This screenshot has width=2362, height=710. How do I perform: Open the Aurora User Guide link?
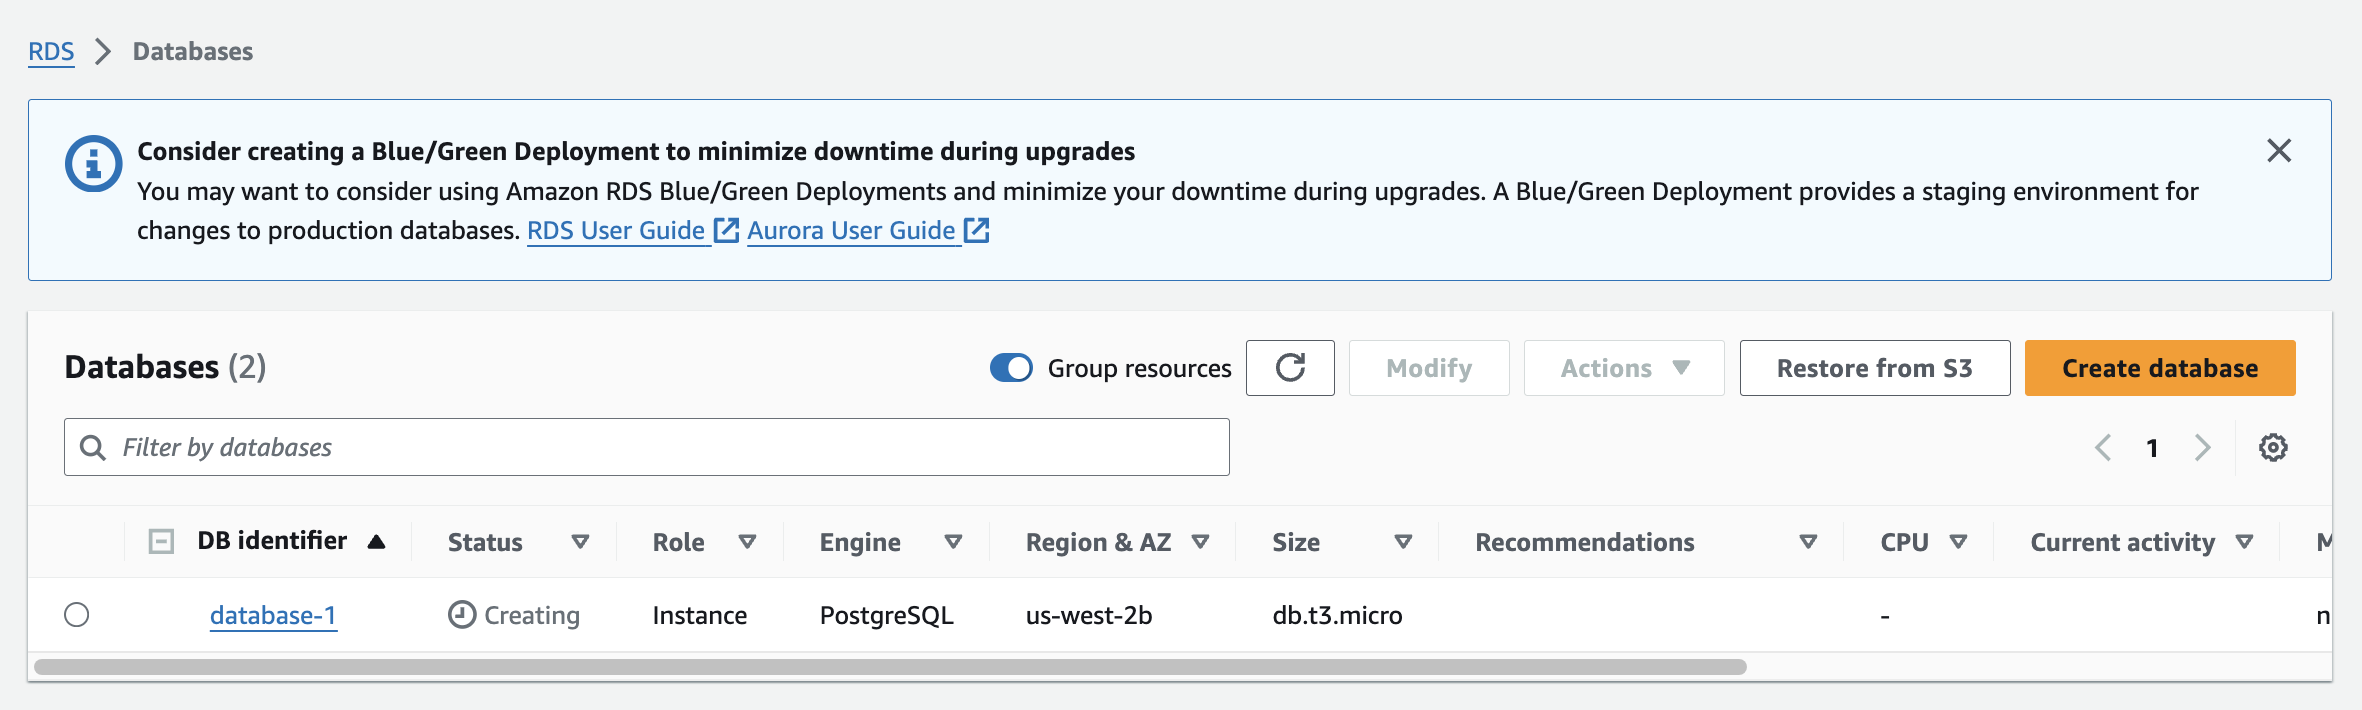coord(868,231)
